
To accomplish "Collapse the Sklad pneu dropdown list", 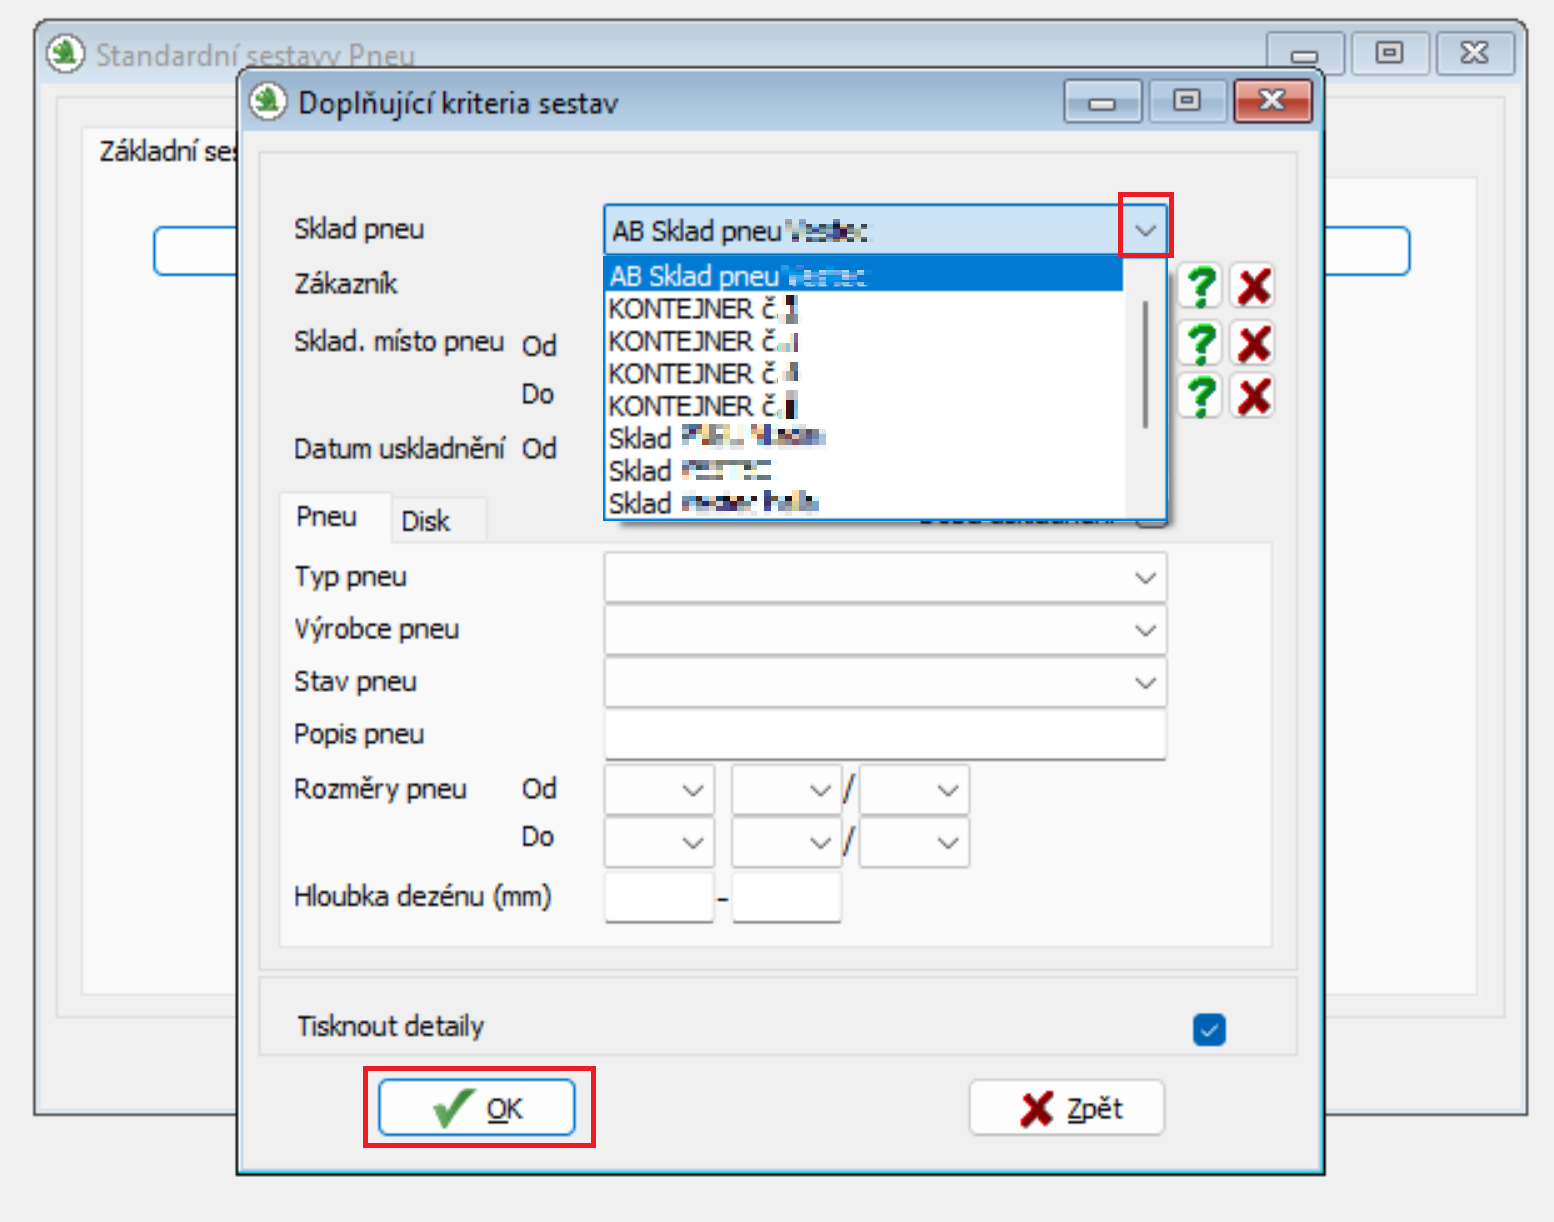I will coord(1145,230).
